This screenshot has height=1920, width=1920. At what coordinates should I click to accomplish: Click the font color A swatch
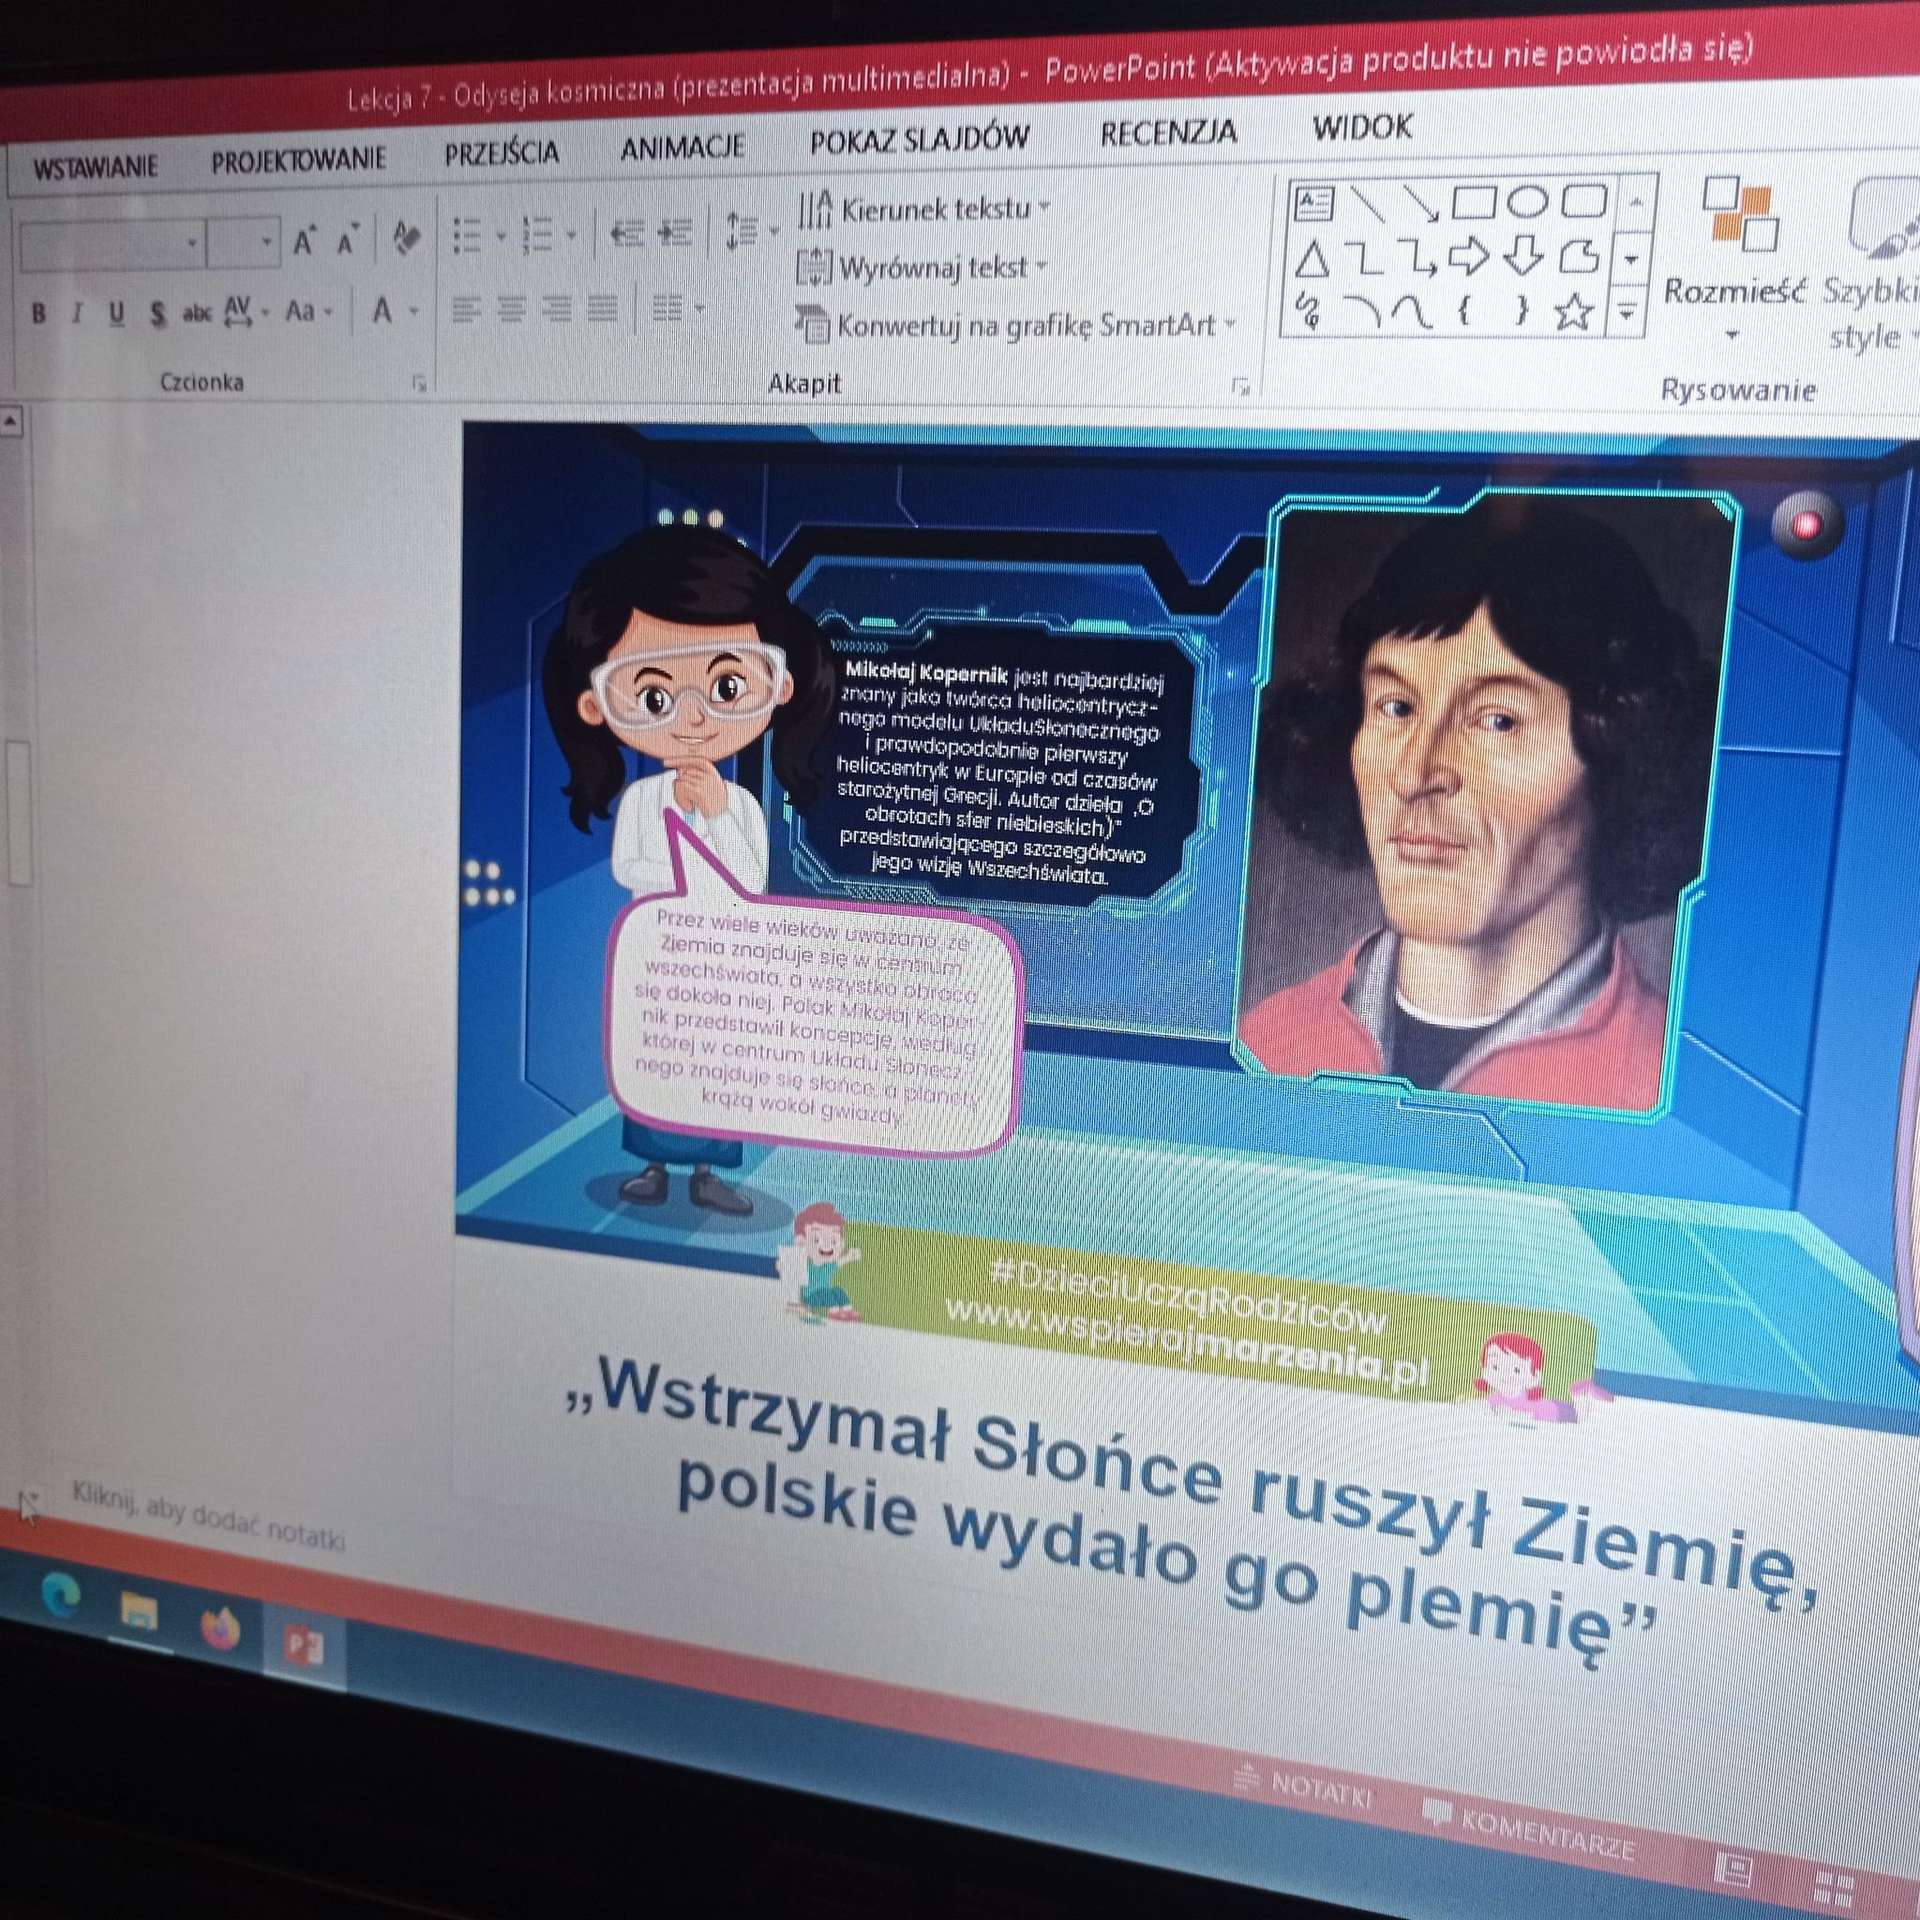pyautogui.click(x=382, y=311)
